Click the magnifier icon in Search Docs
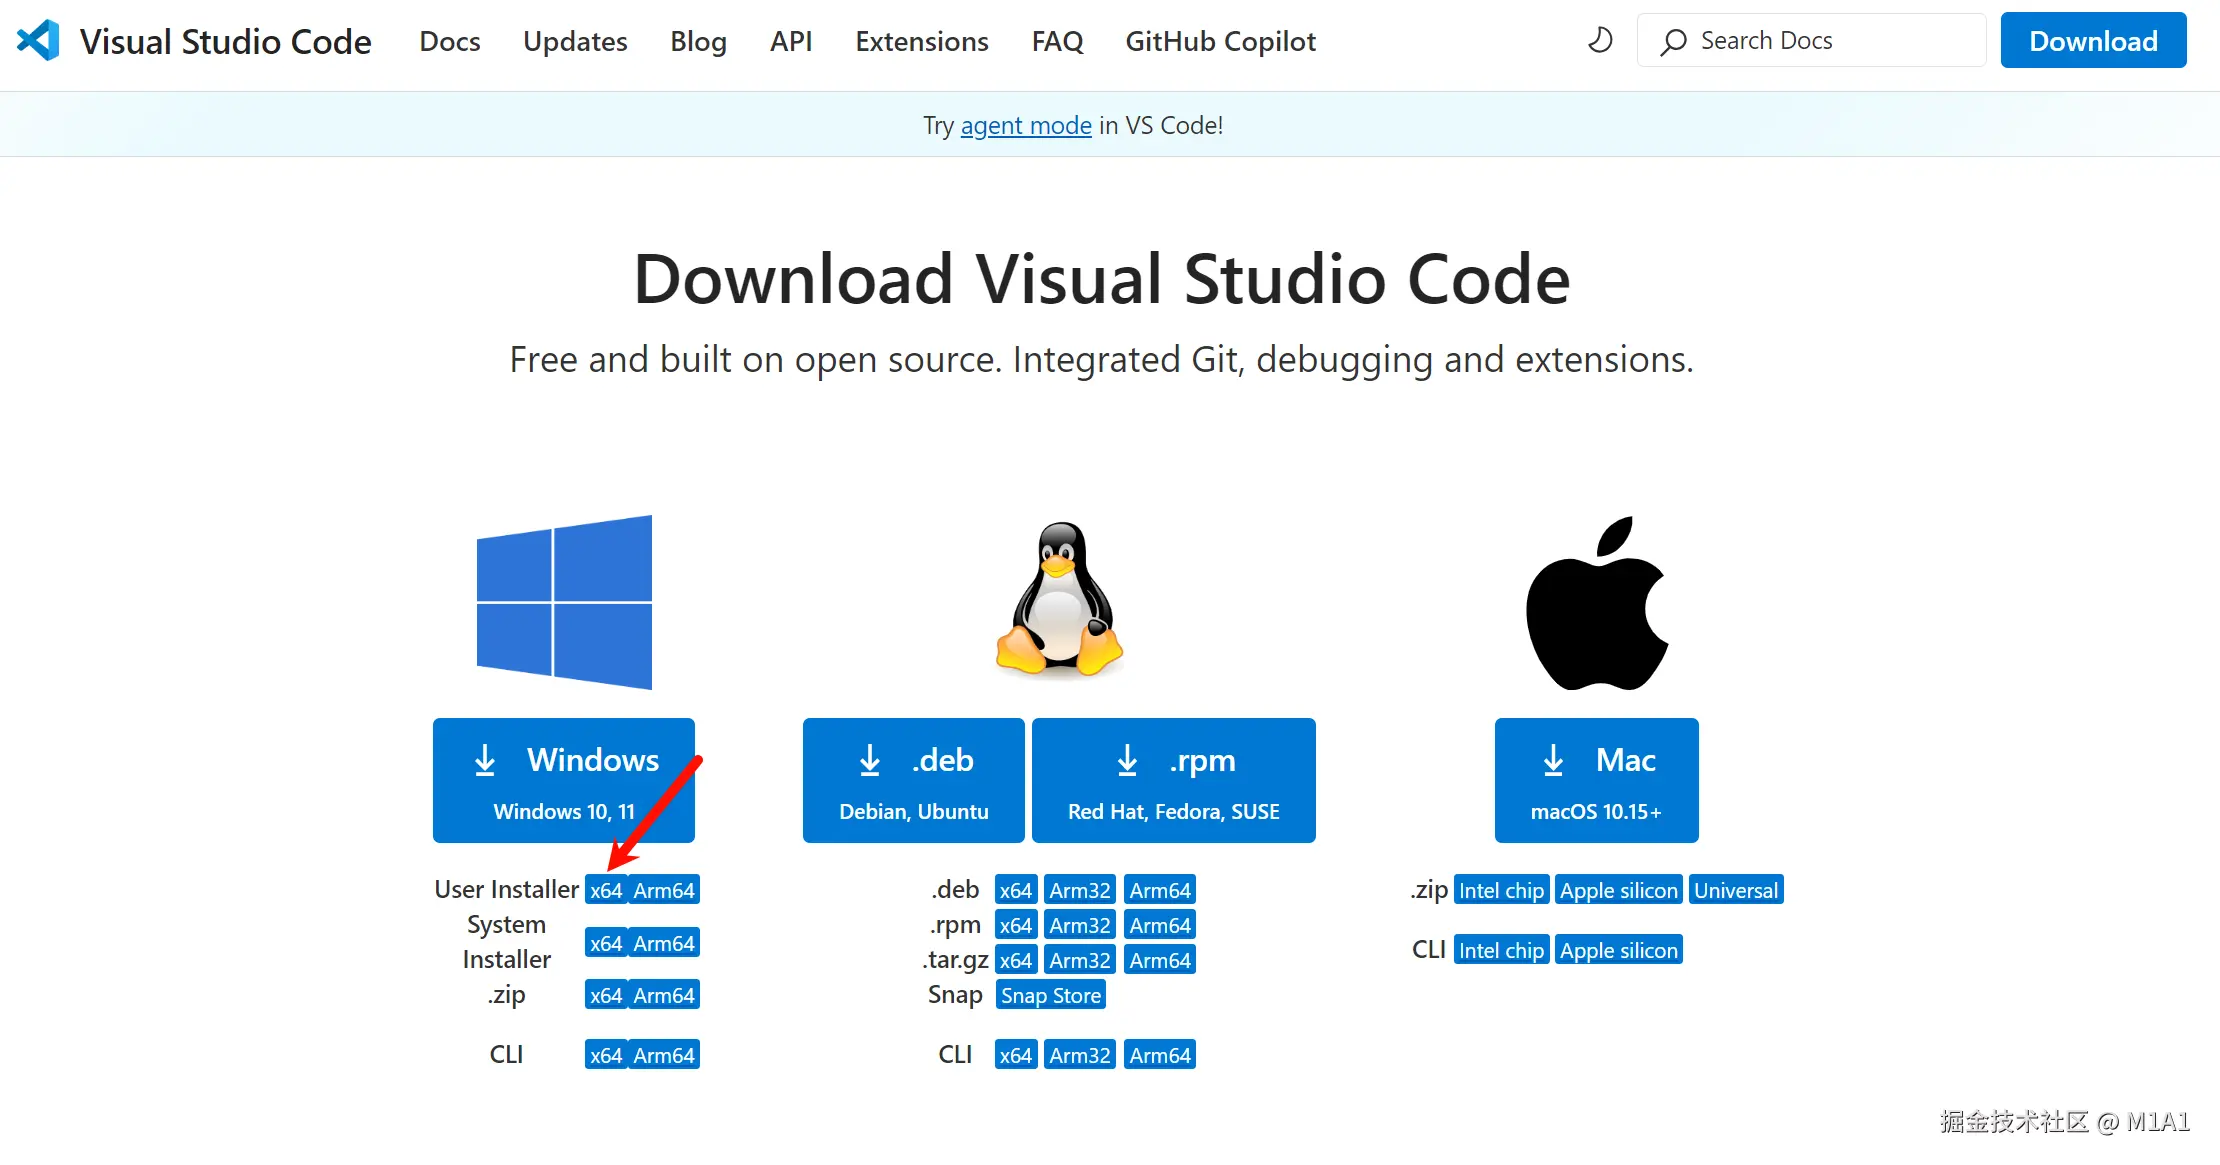 coord(1673,42)
